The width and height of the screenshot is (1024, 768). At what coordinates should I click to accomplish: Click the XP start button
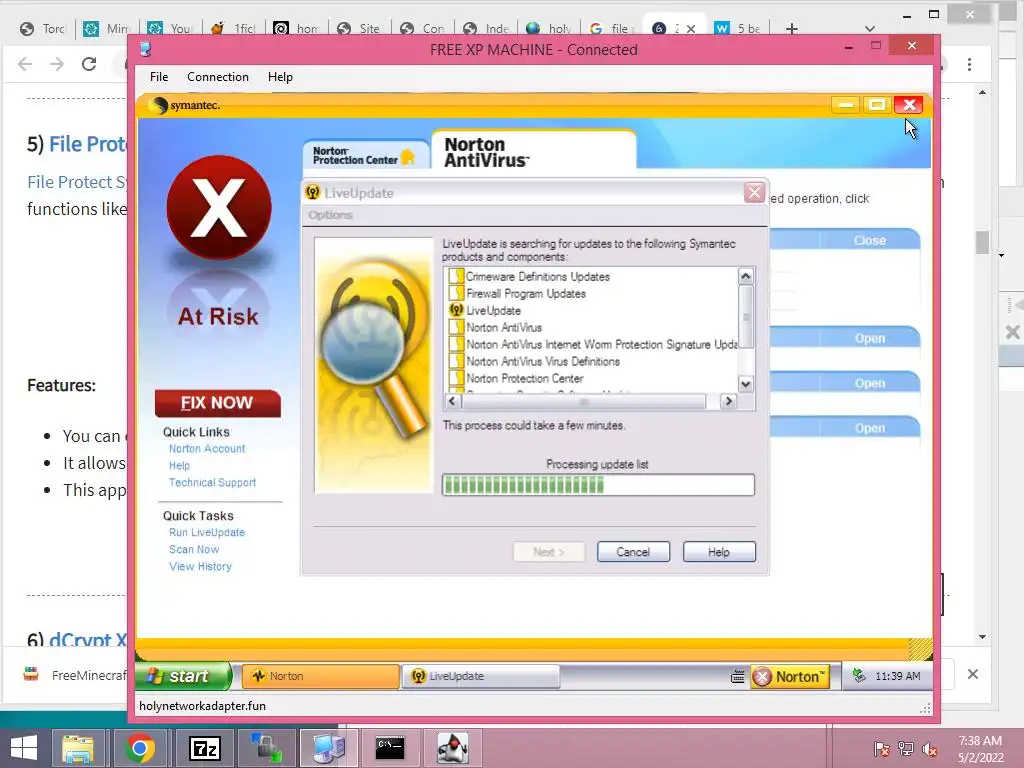pyautogui.click(x=184, y=676)
